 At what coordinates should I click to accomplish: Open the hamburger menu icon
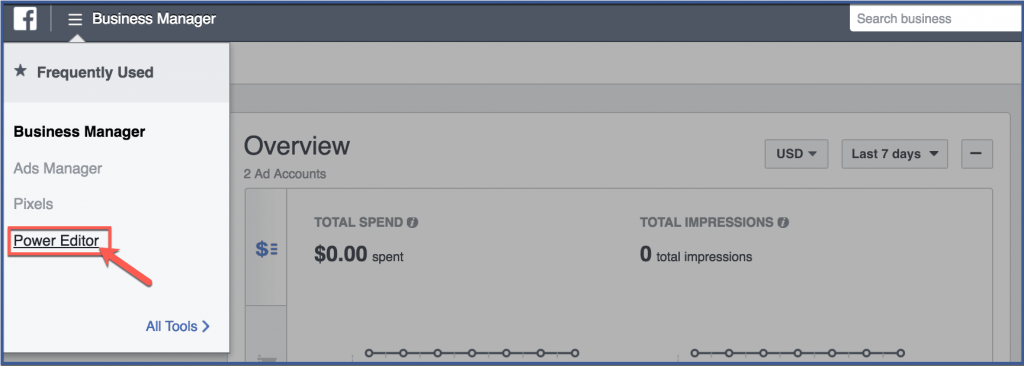(x=75, y=20)
